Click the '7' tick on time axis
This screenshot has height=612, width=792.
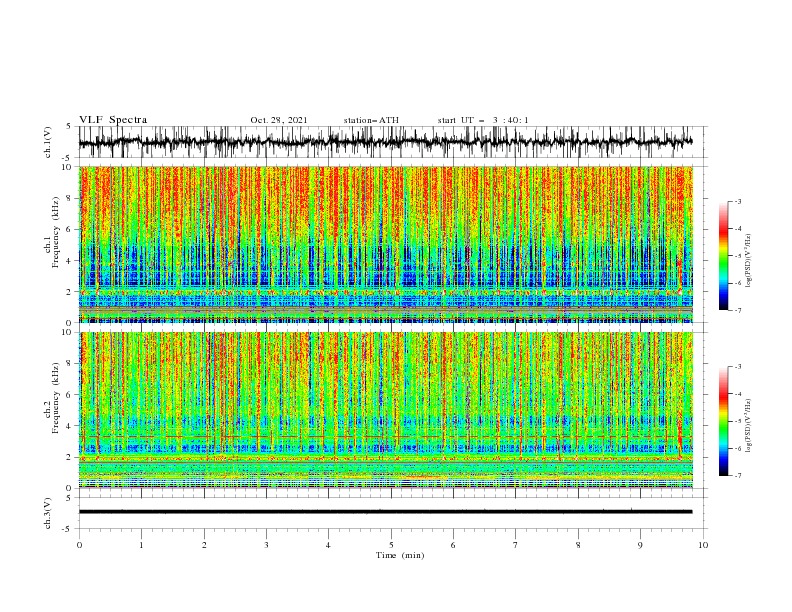[516, 545]
